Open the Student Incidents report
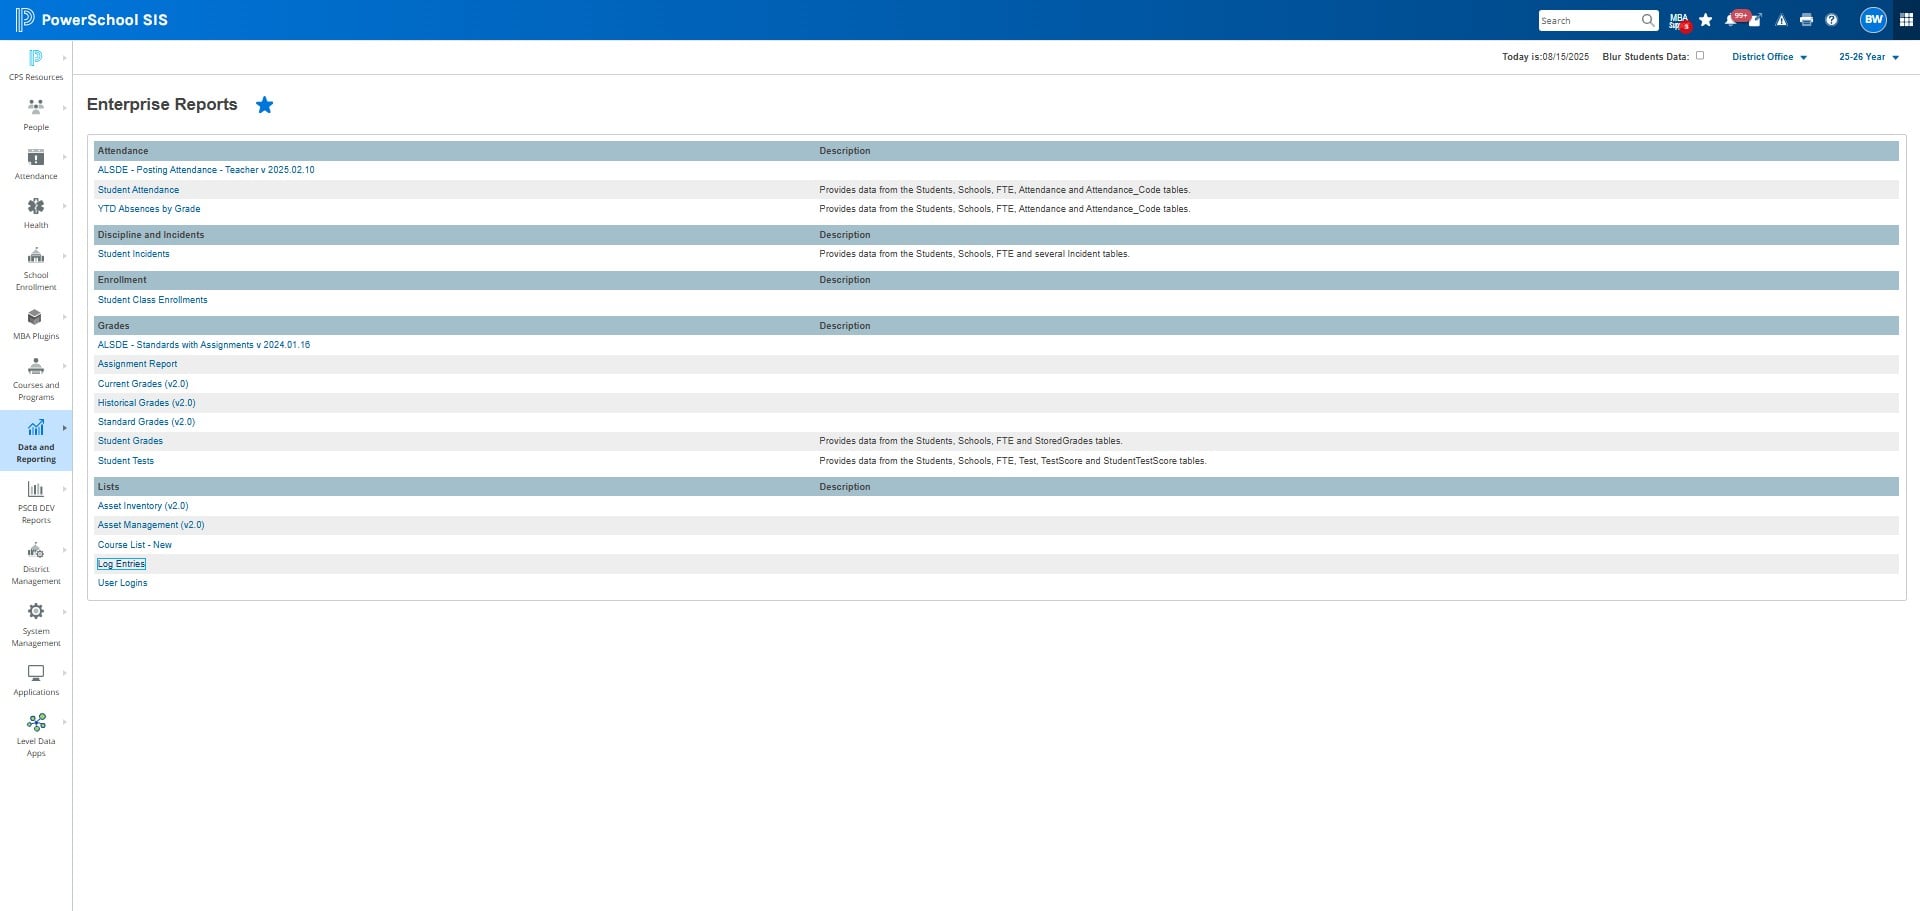1920x911 pixels. (133, 254)
